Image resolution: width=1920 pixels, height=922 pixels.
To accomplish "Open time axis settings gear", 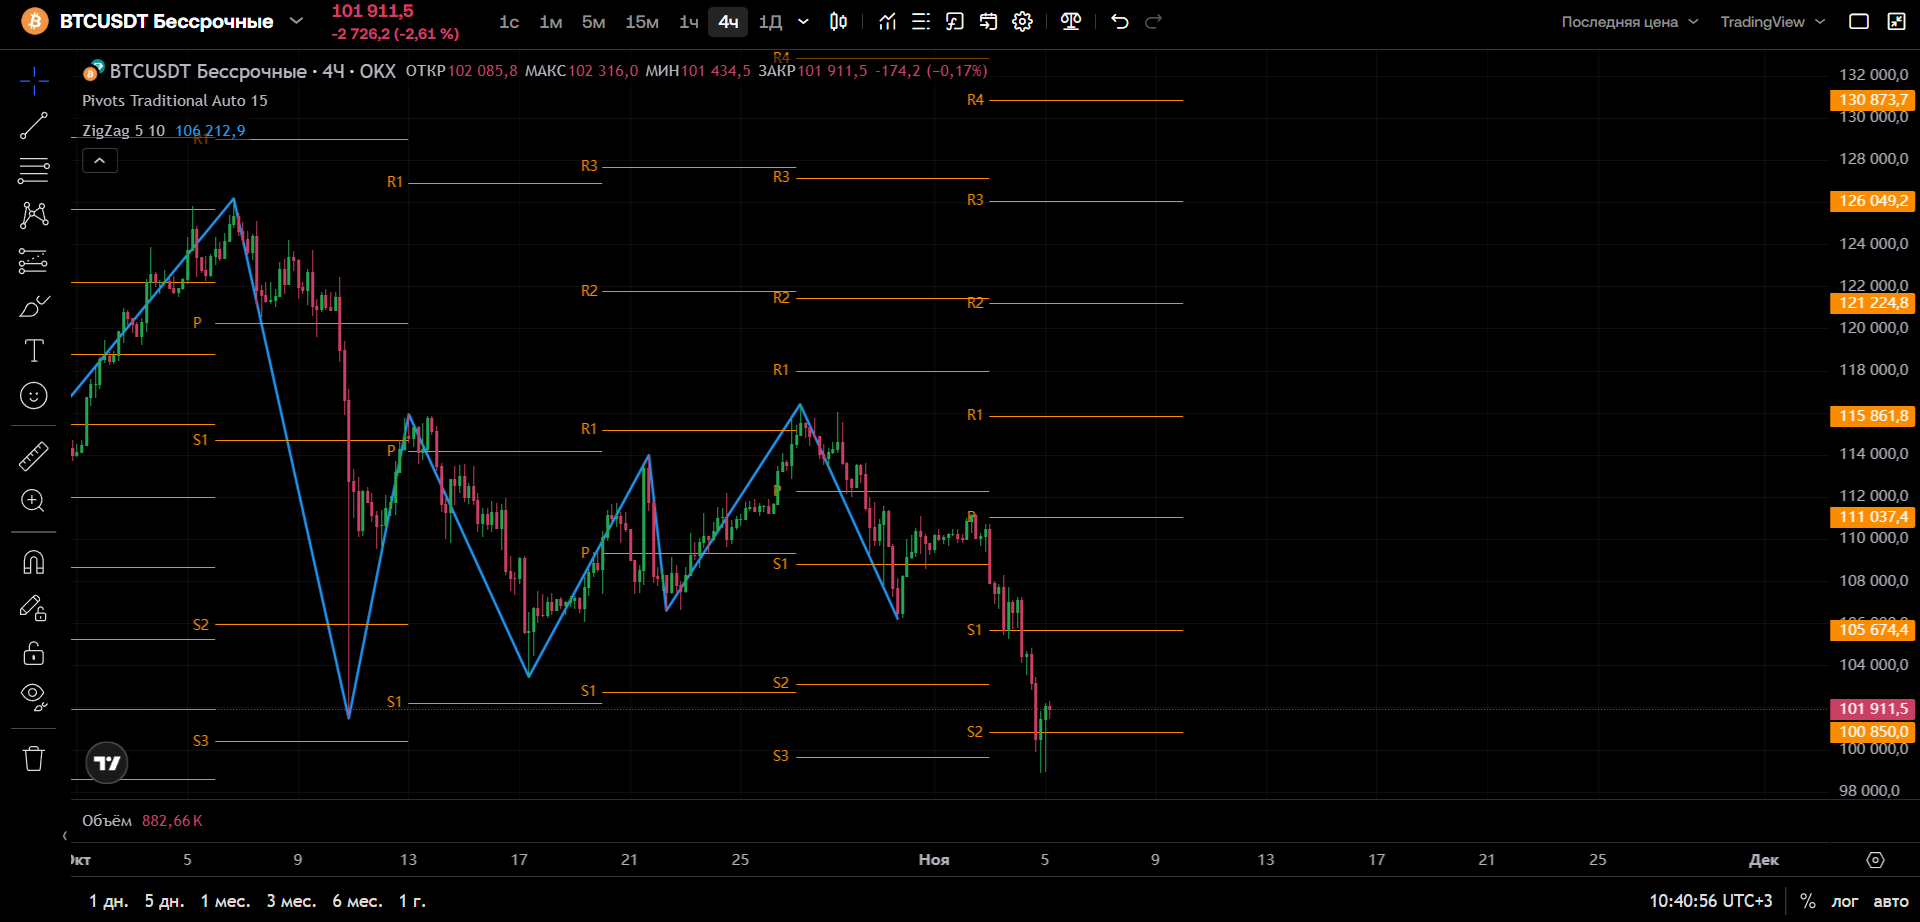I will 1875,860.
